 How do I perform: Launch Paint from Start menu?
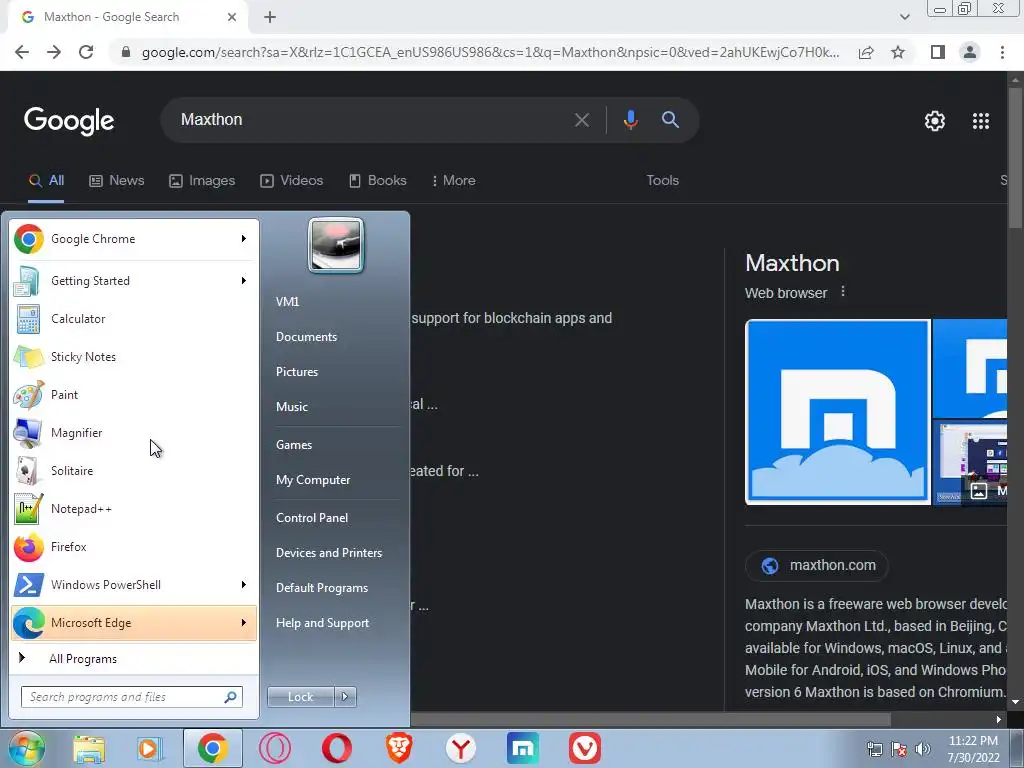[x=134, y=394]
